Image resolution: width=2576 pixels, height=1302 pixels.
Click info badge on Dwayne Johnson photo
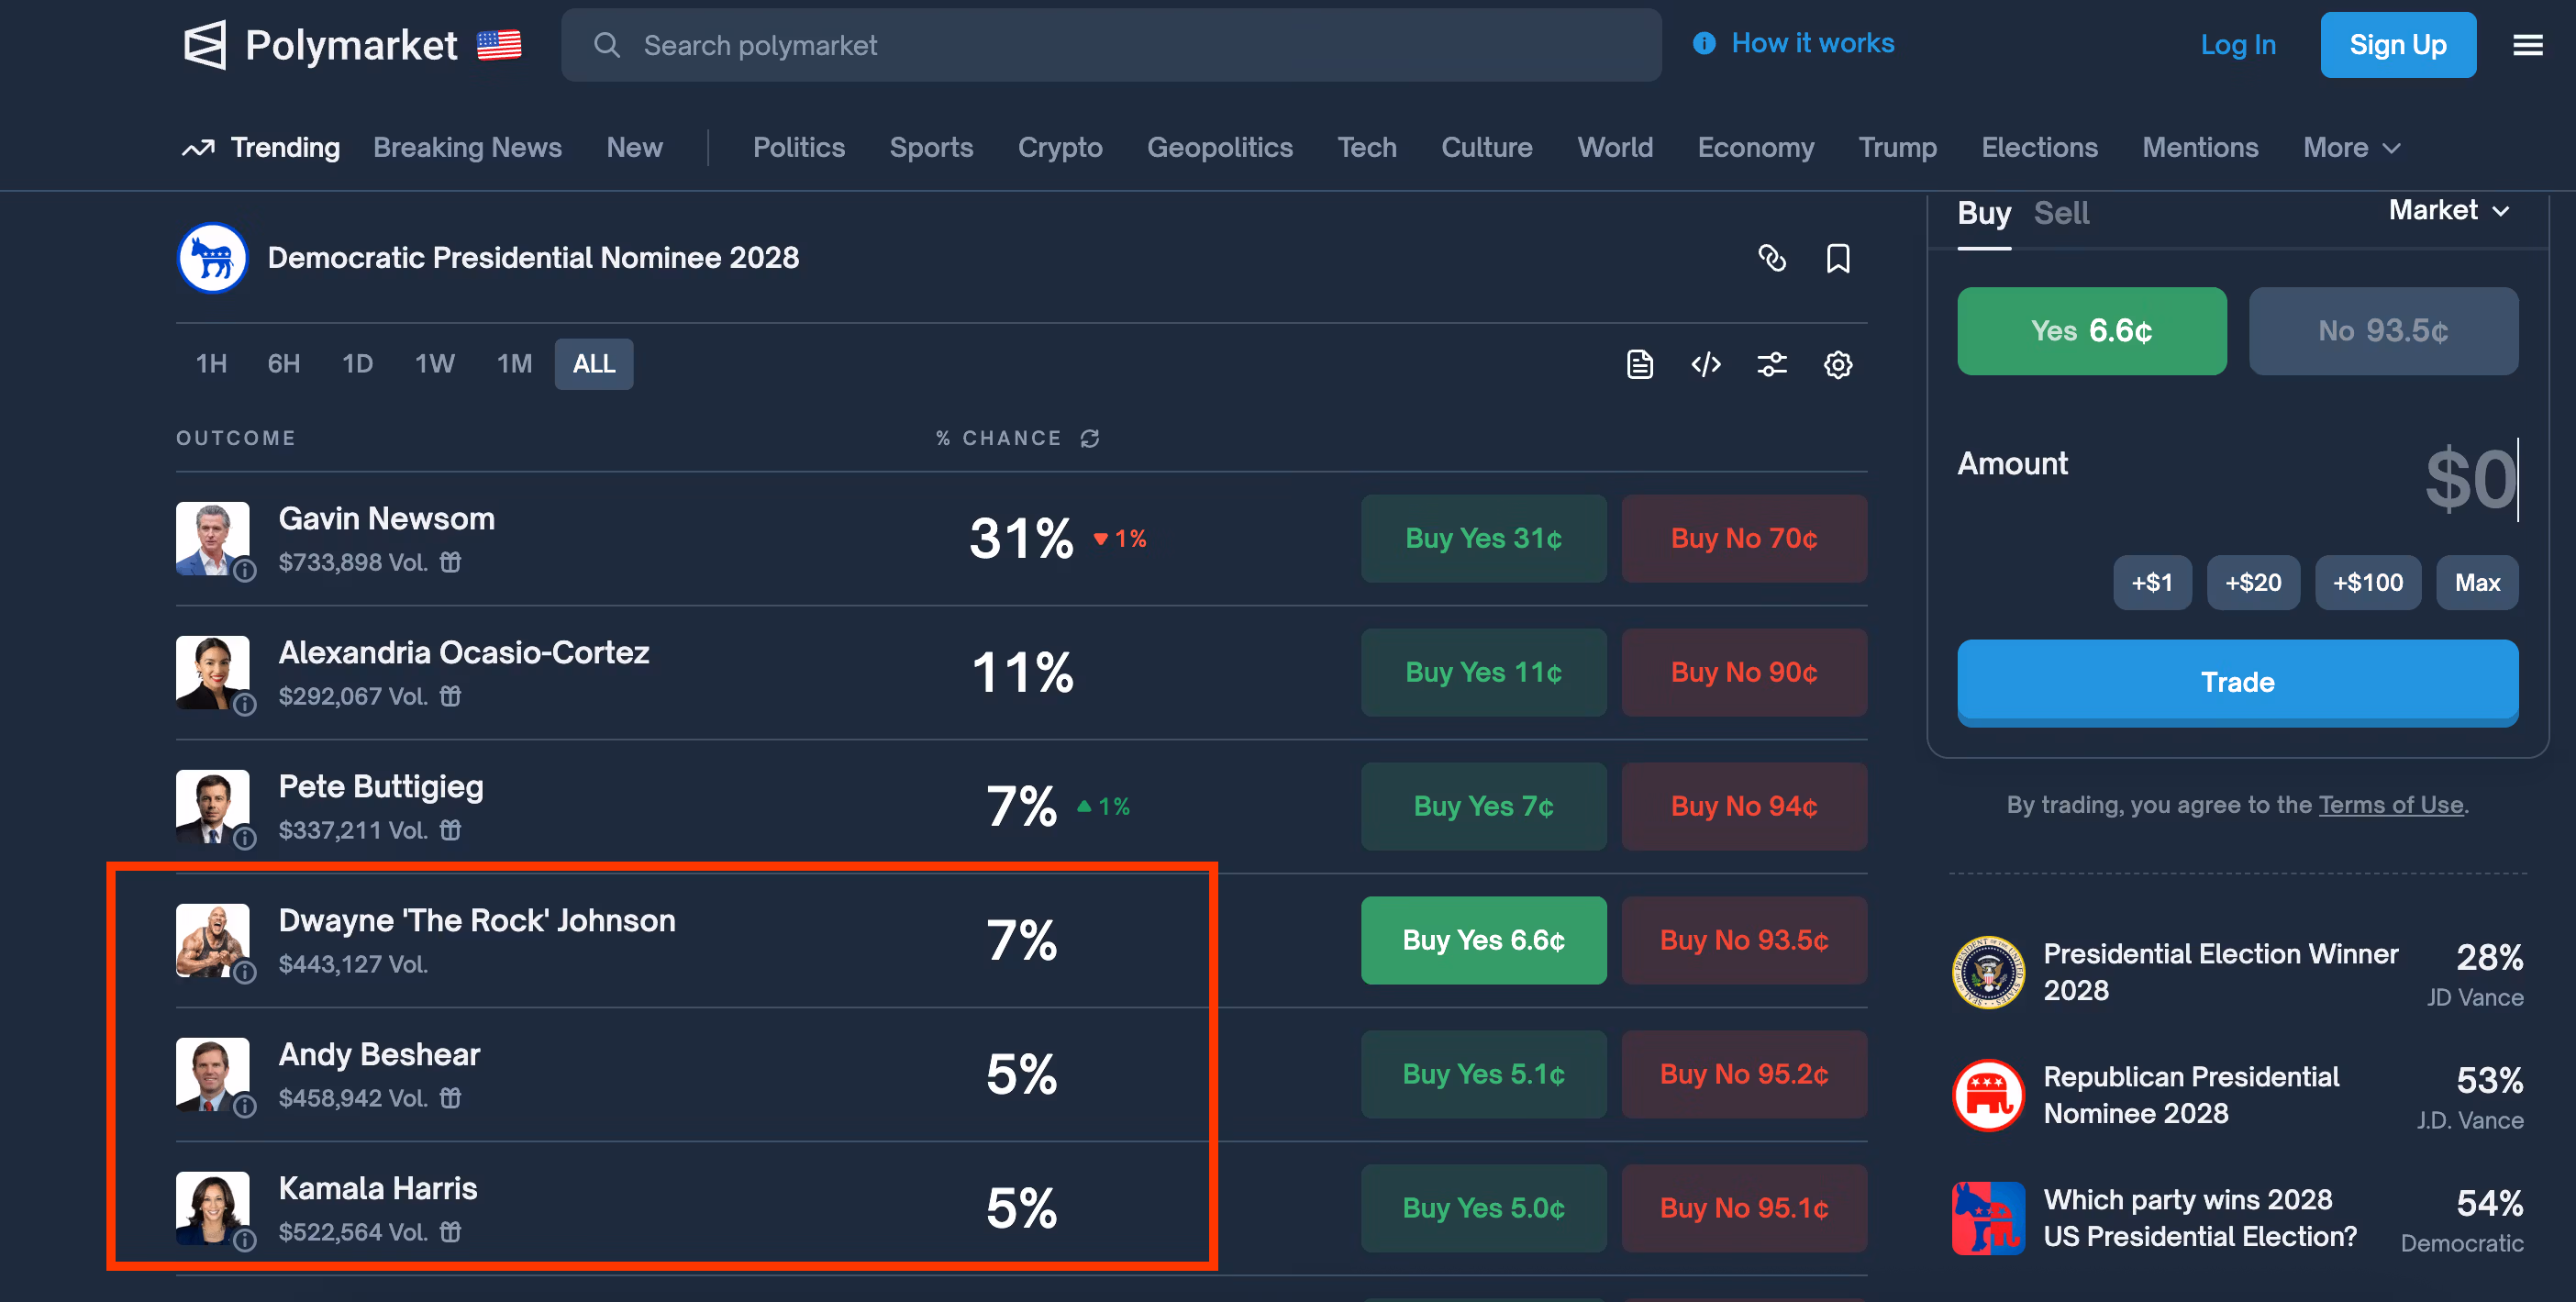click(x=245, y=972)
